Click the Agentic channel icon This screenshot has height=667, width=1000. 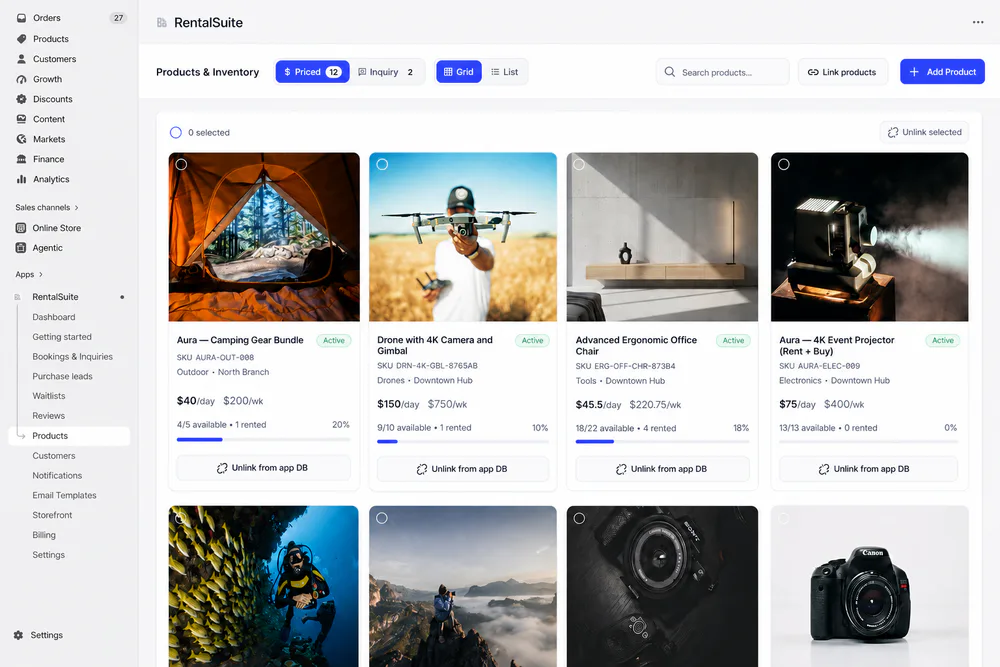click(x=20, y=248)
